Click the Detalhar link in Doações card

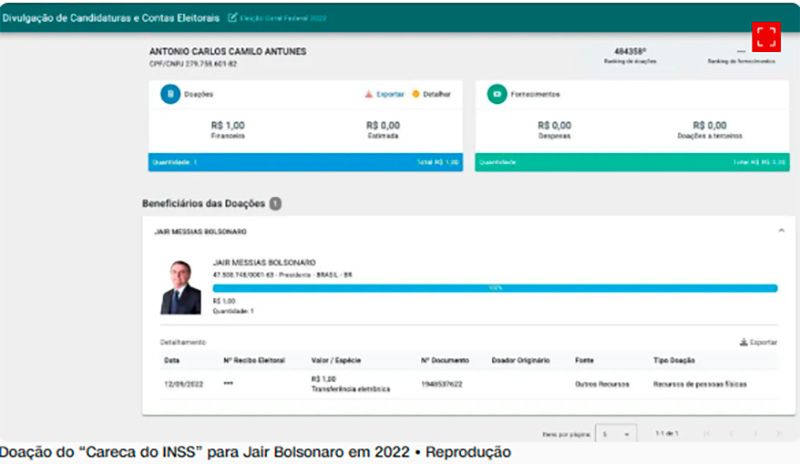[438, 94]
